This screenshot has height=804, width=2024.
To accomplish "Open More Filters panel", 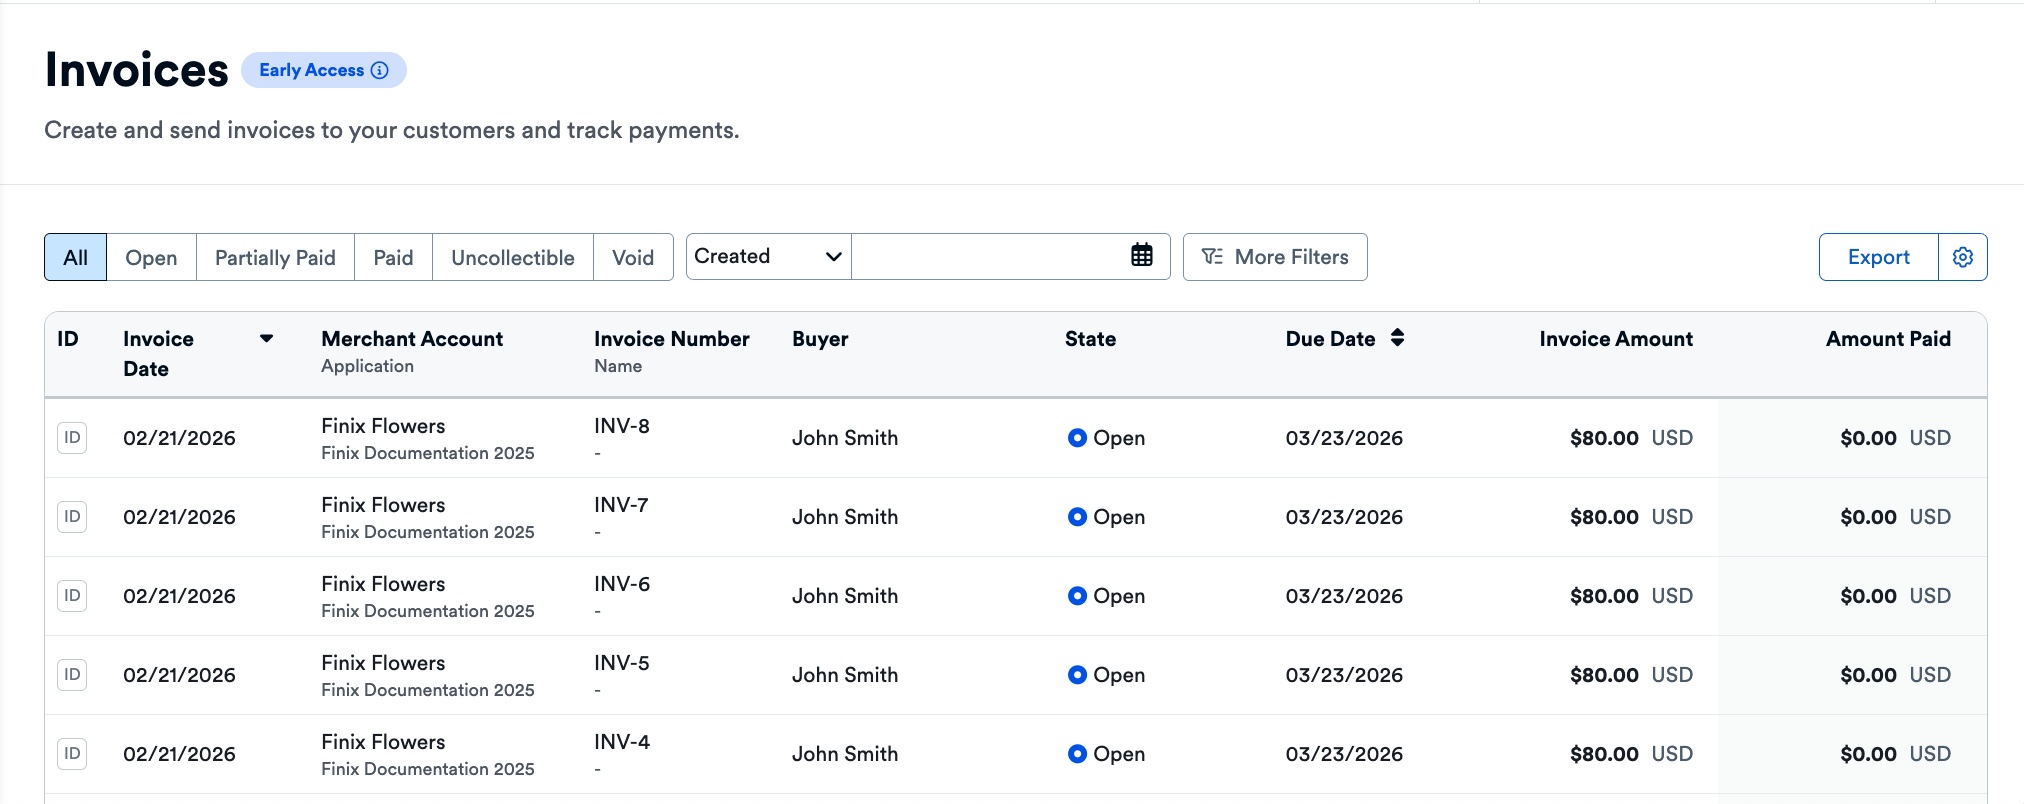I will tap(1274, 257).
